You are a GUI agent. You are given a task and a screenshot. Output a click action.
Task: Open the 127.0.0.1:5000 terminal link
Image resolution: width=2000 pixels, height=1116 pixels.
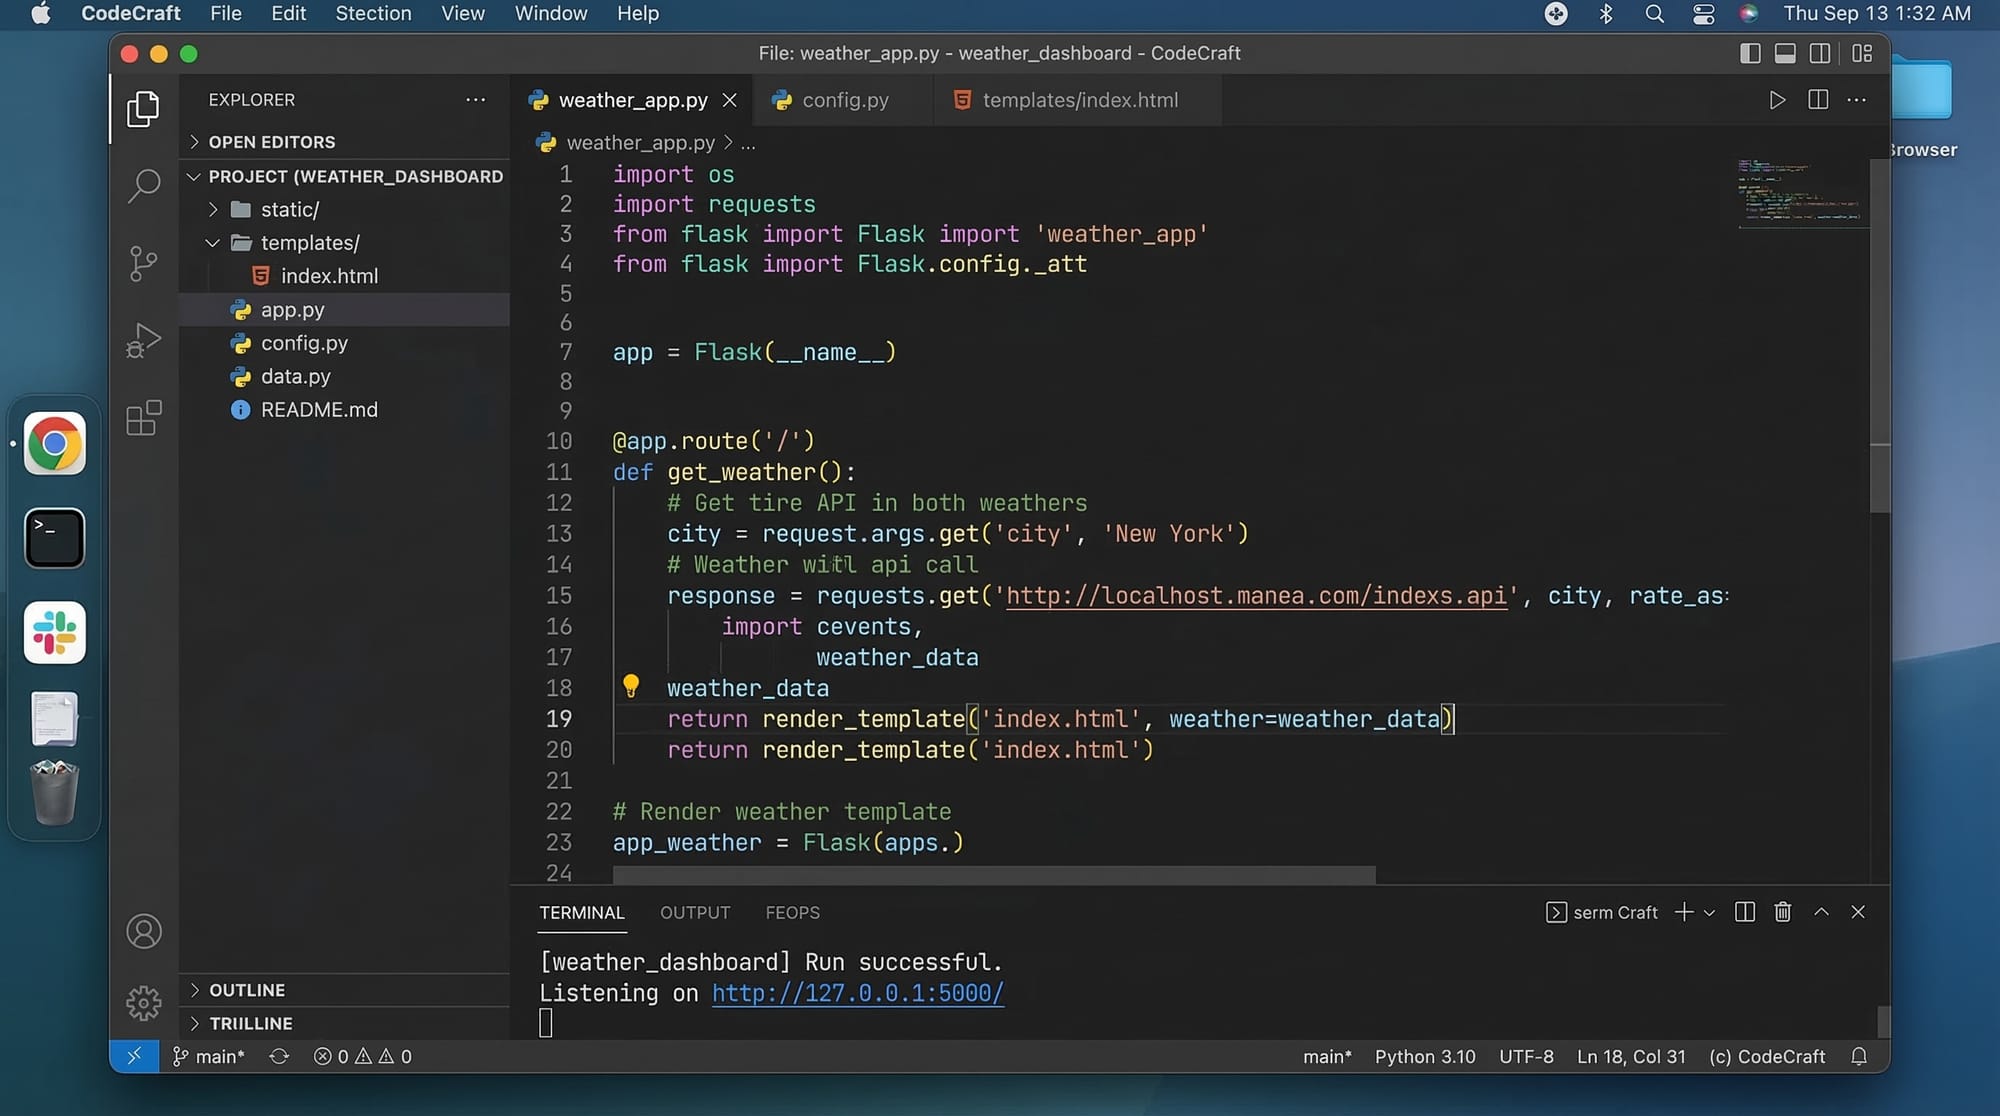click(x=857, y=993)
